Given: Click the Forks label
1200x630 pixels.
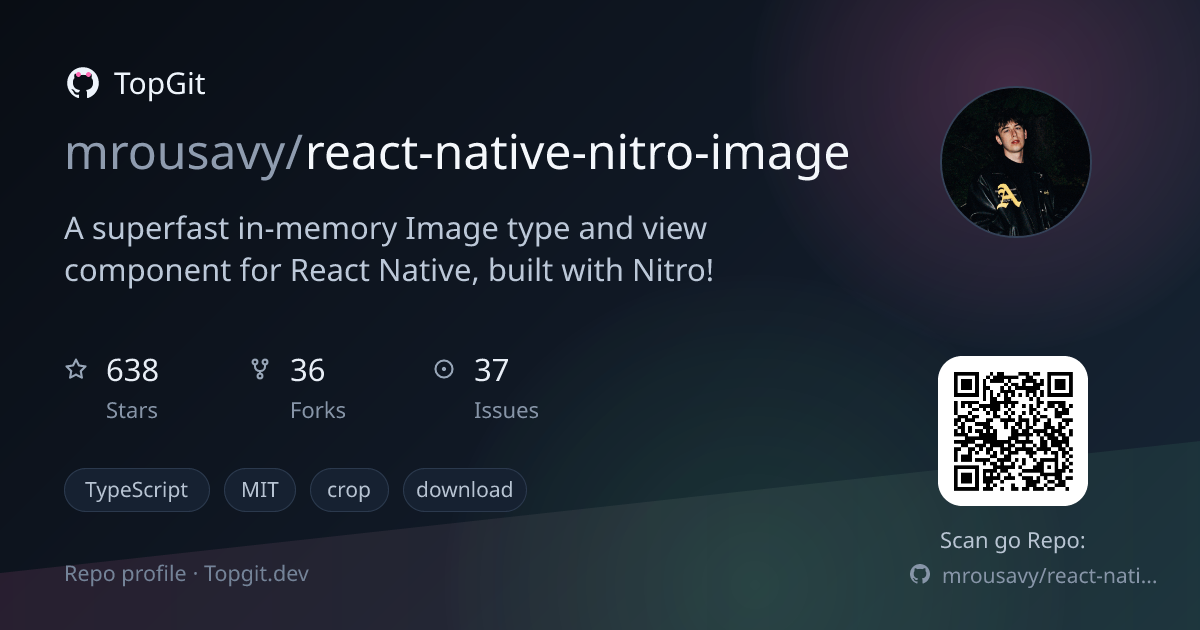Looking at the screenshot, I should tap(318, 411).
